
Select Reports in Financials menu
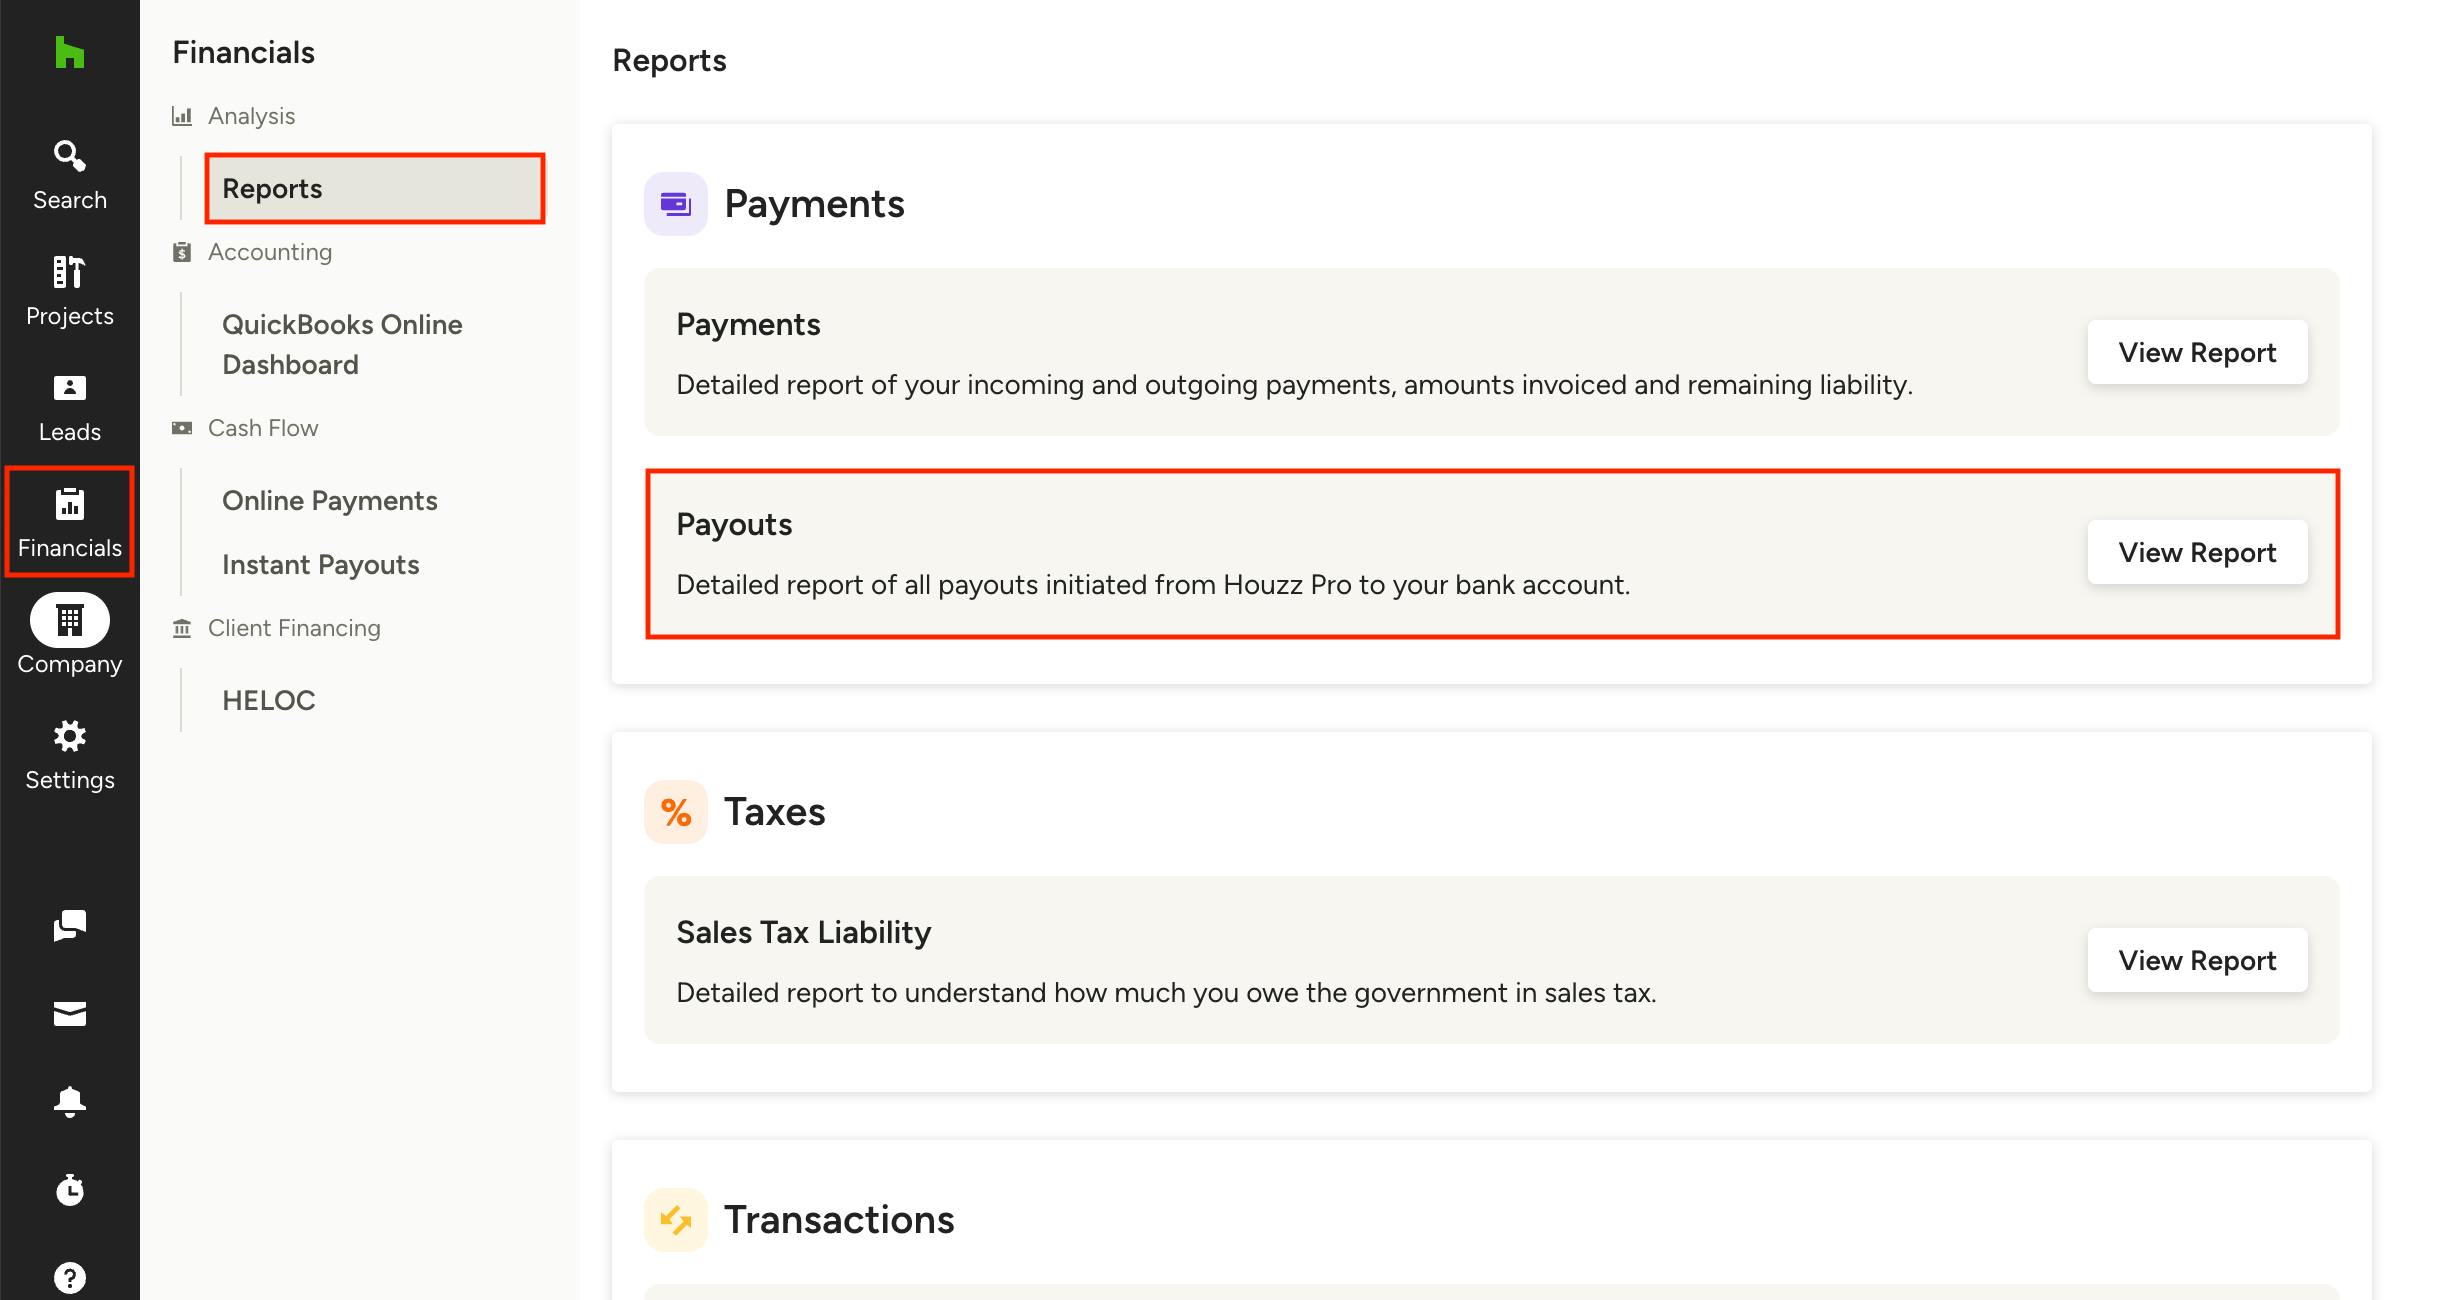click(375, 188)
